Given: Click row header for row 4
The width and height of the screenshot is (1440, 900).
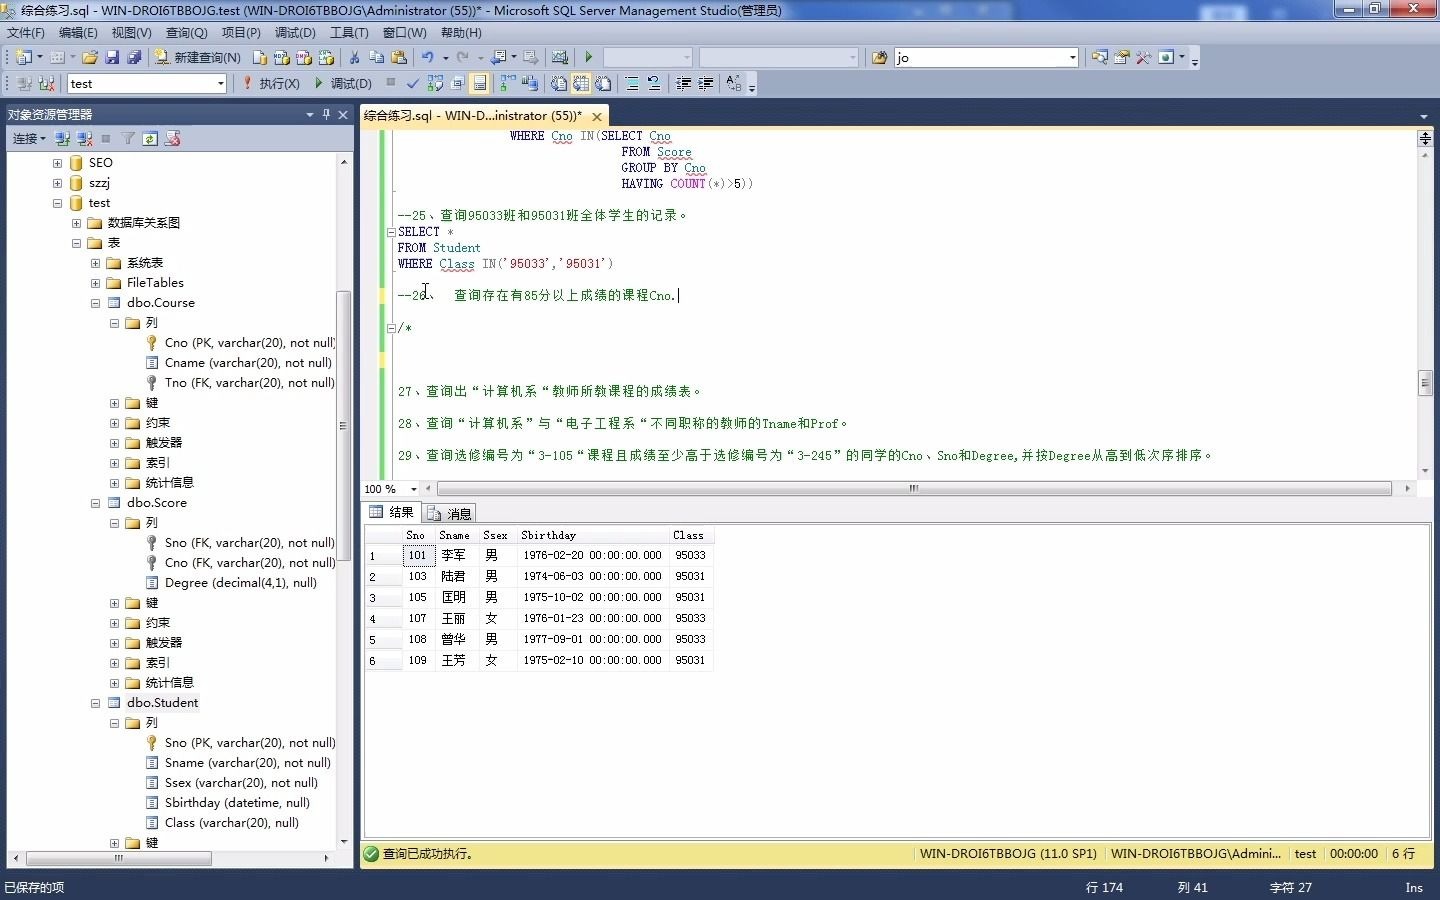Looking at the screenshot, I should (x=383, y=619).
